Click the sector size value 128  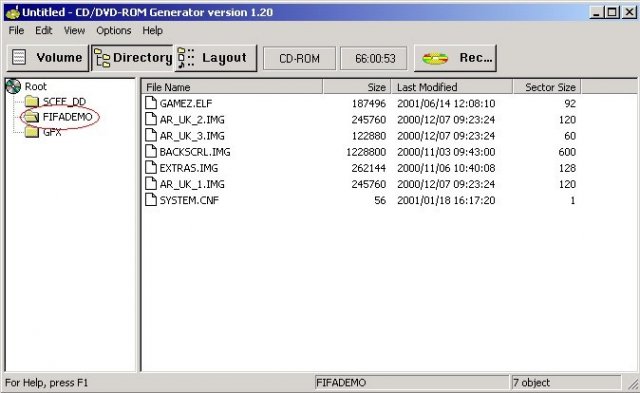(x=567, y=168)
